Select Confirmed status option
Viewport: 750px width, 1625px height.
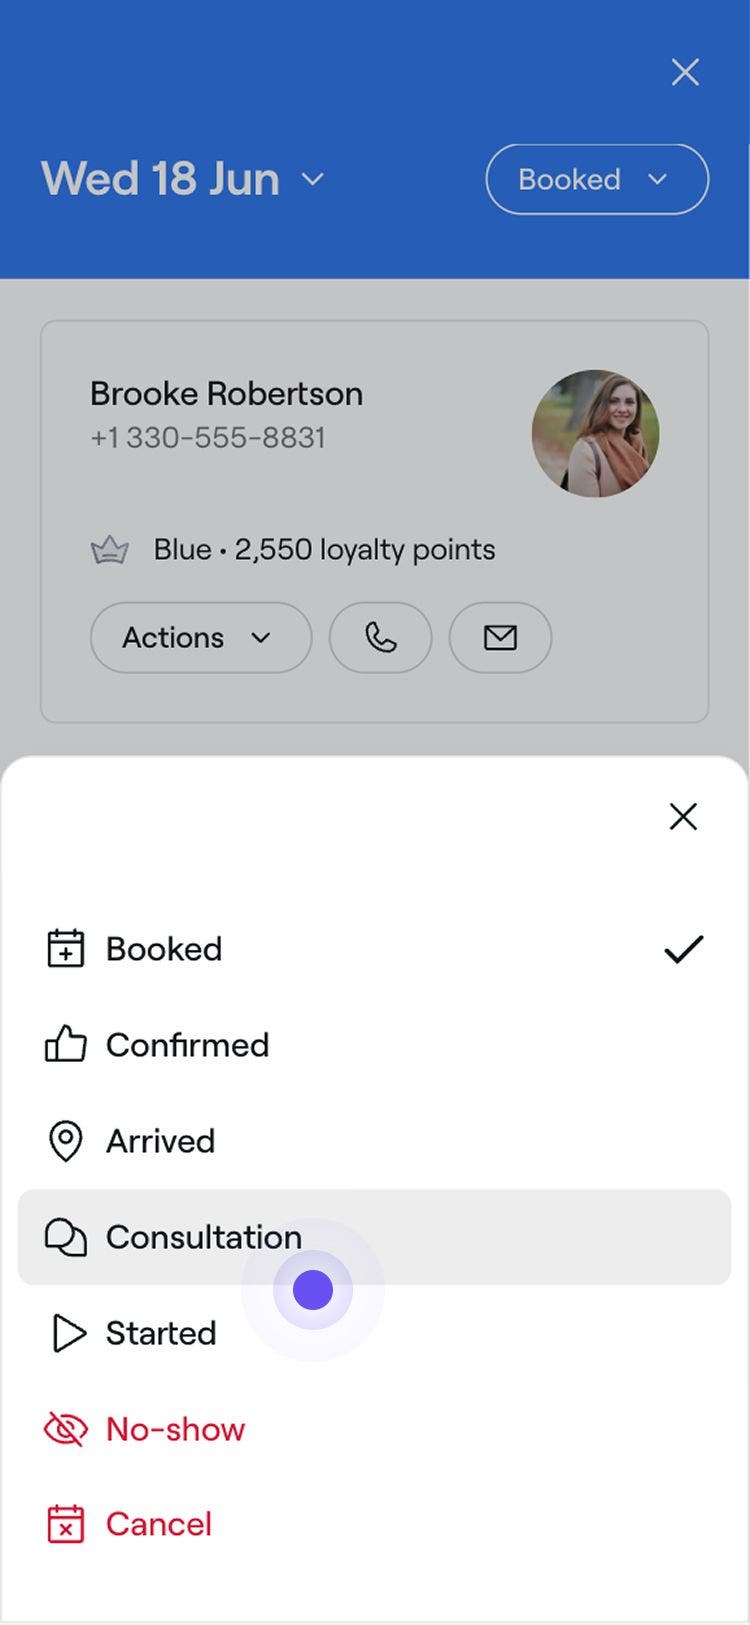(x=188, y=1045)
